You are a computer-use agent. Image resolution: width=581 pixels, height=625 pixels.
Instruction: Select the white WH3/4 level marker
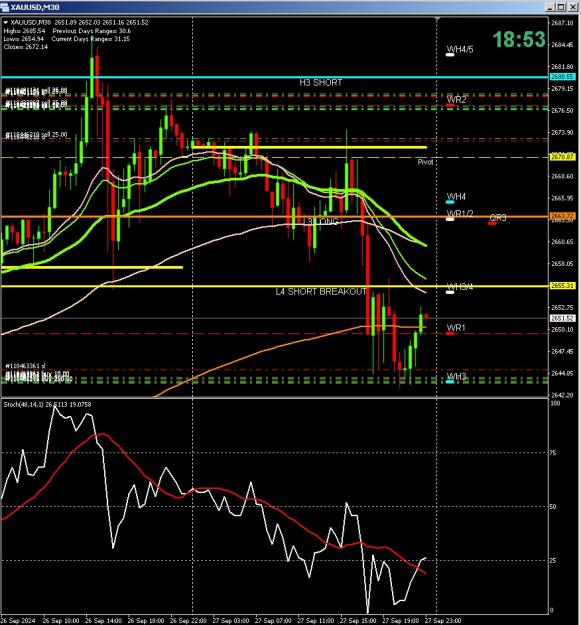[x=450, y=292]
